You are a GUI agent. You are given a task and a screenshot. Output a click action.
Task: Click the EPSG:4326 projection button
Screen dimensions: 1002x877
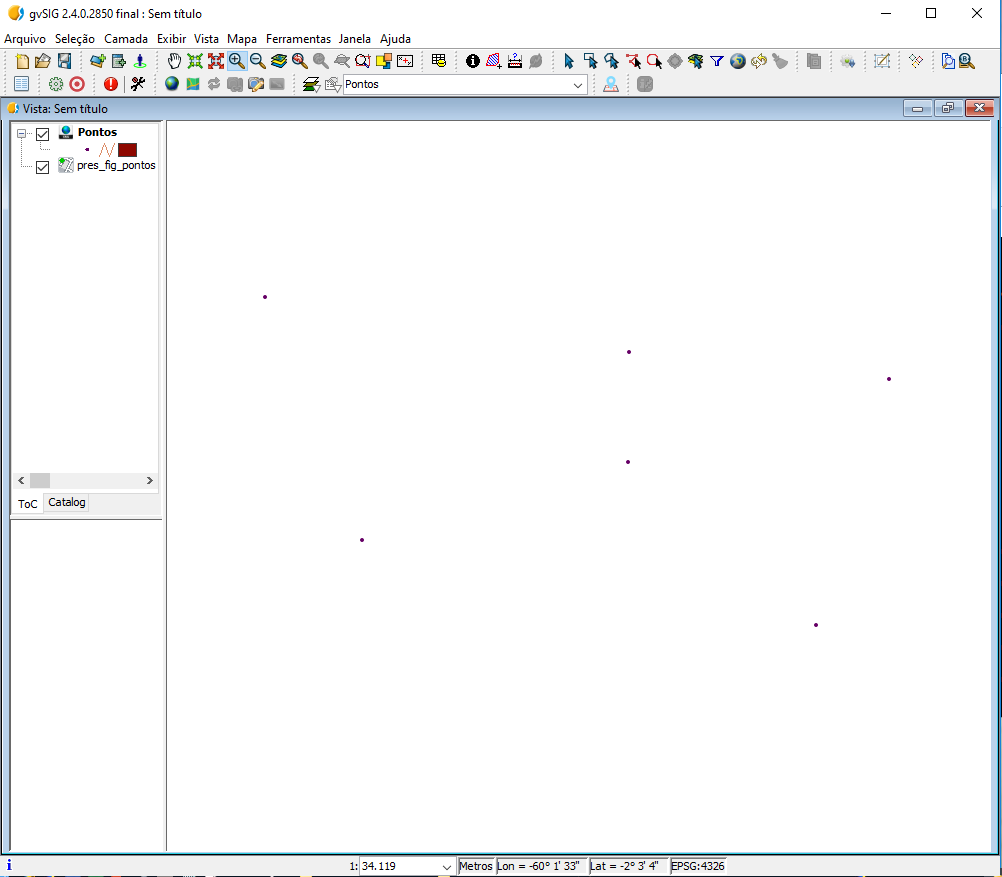[x=698, y=866]
